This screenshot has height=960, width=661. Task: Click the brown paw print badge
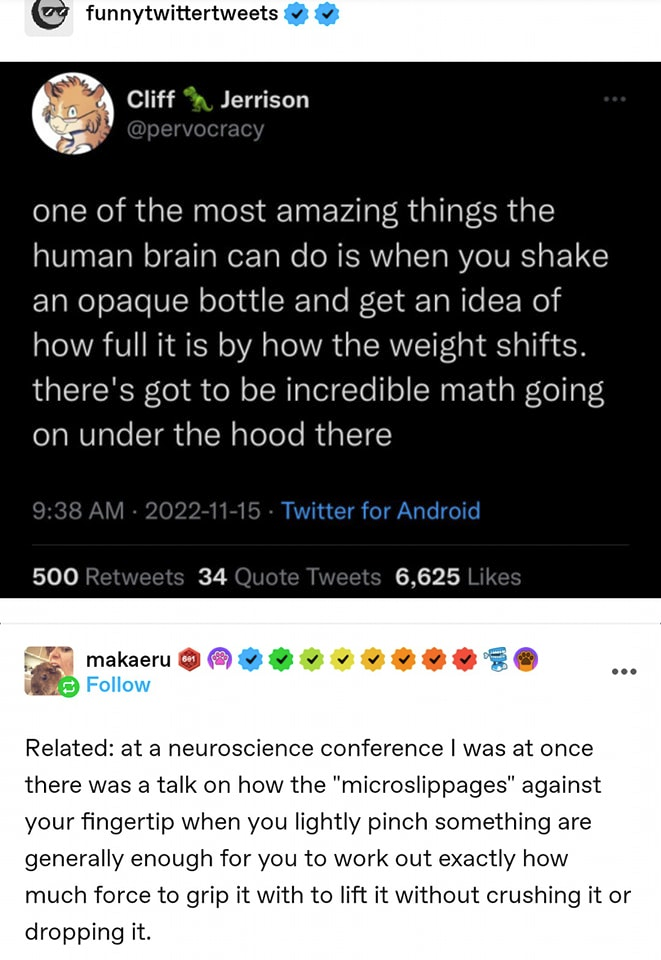point(526,659)
